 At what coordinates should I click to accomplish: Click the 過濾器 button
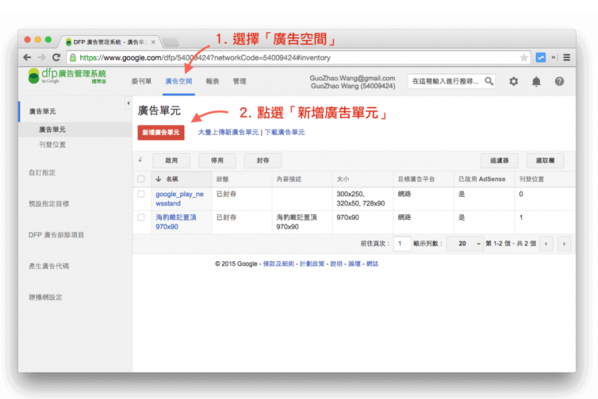pos(499,161)
